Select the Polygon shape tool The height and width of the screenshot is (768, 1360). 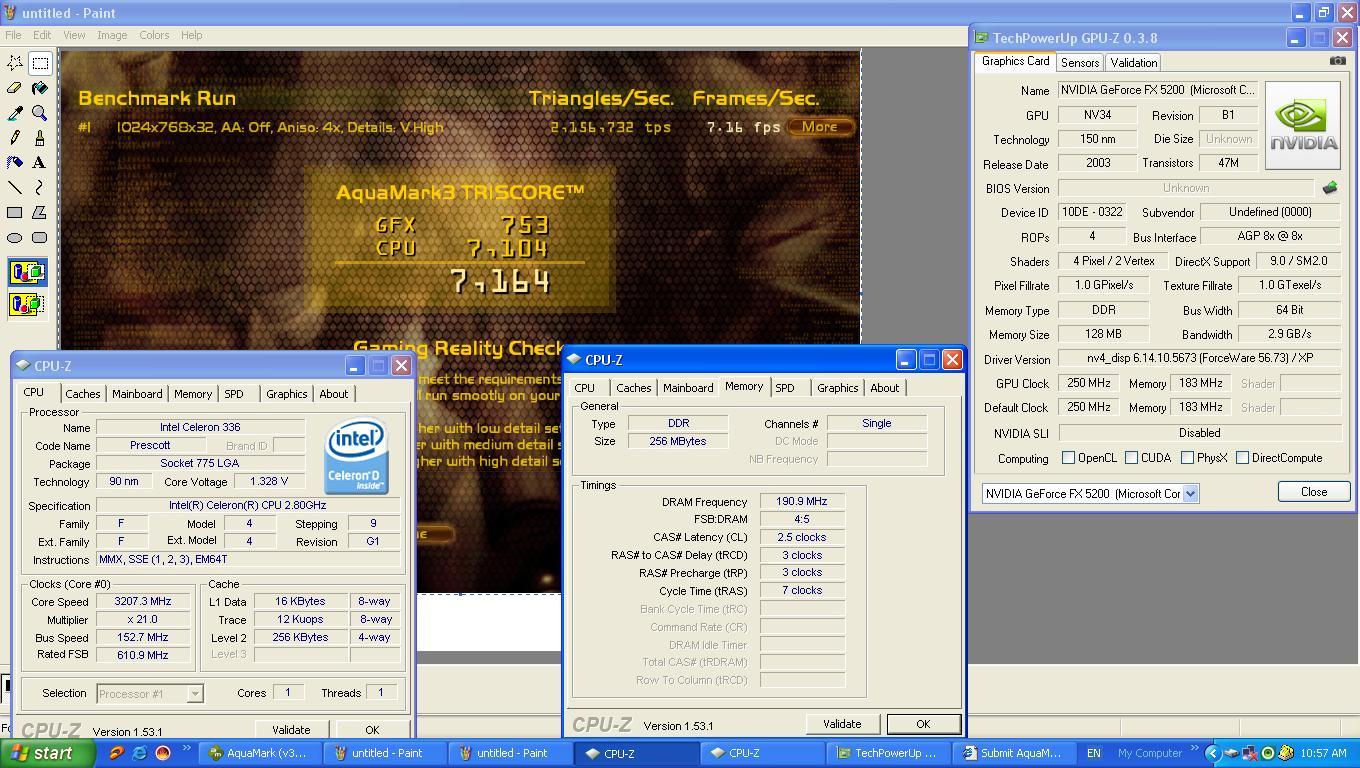pyautogui.click(x=40, y=213)
